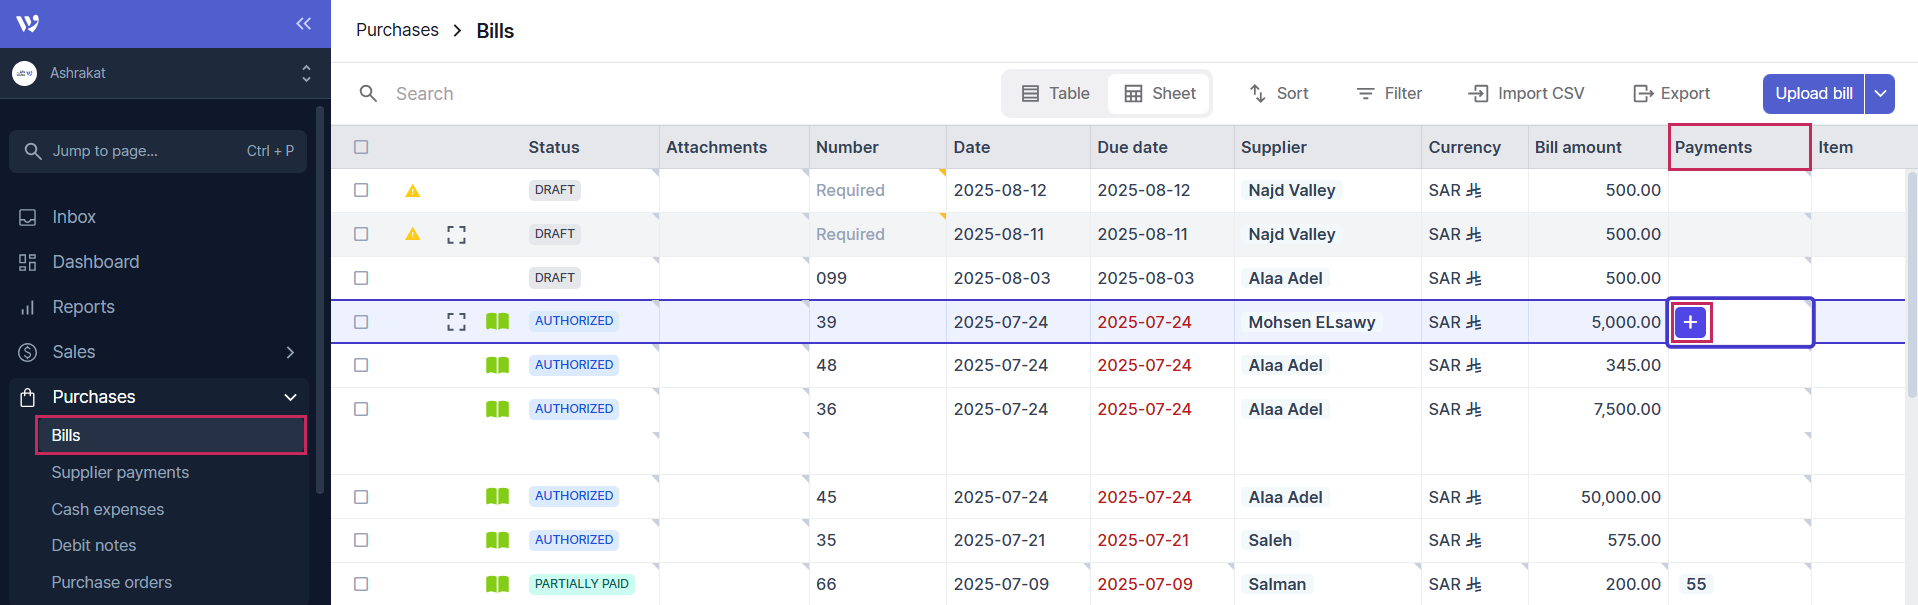Click the warning triangle on first draft bill
Image resolution: width=1918 pixels, height=605 pixels.
click(412, 190)
